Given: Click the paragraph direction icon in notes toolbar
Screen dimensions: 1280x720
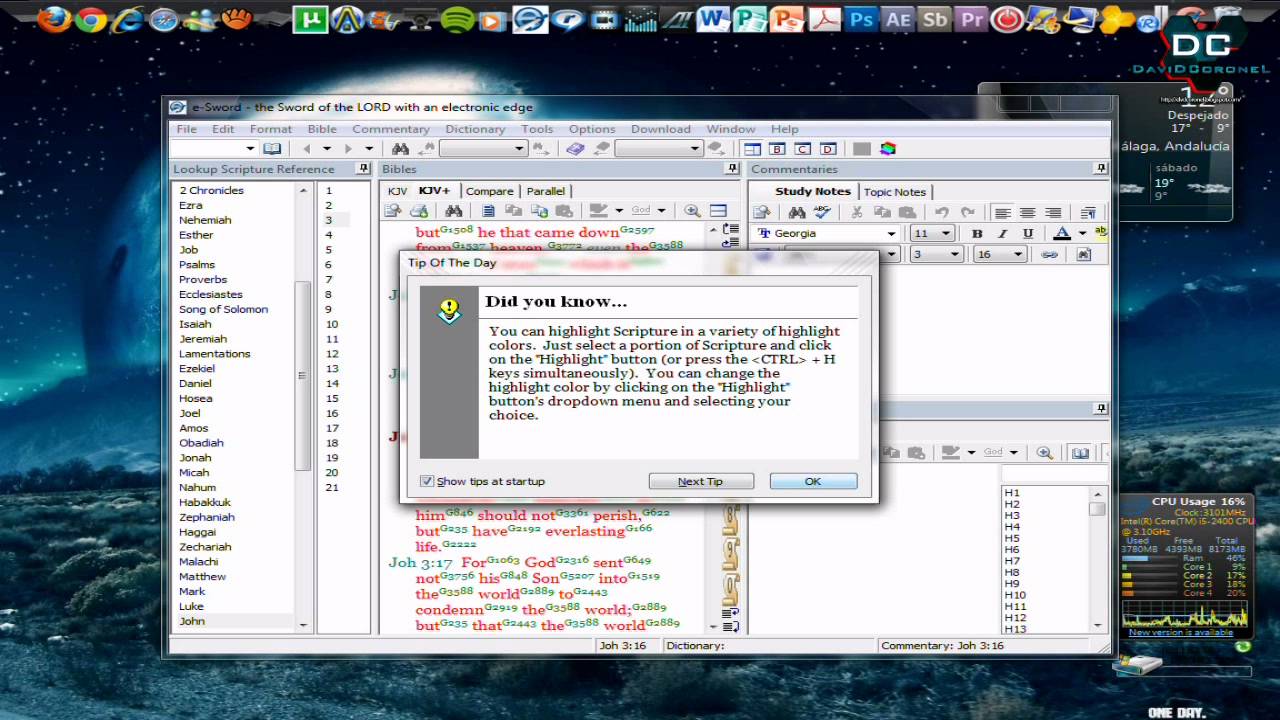Looking at the screenshot, I should [1088, 212].
